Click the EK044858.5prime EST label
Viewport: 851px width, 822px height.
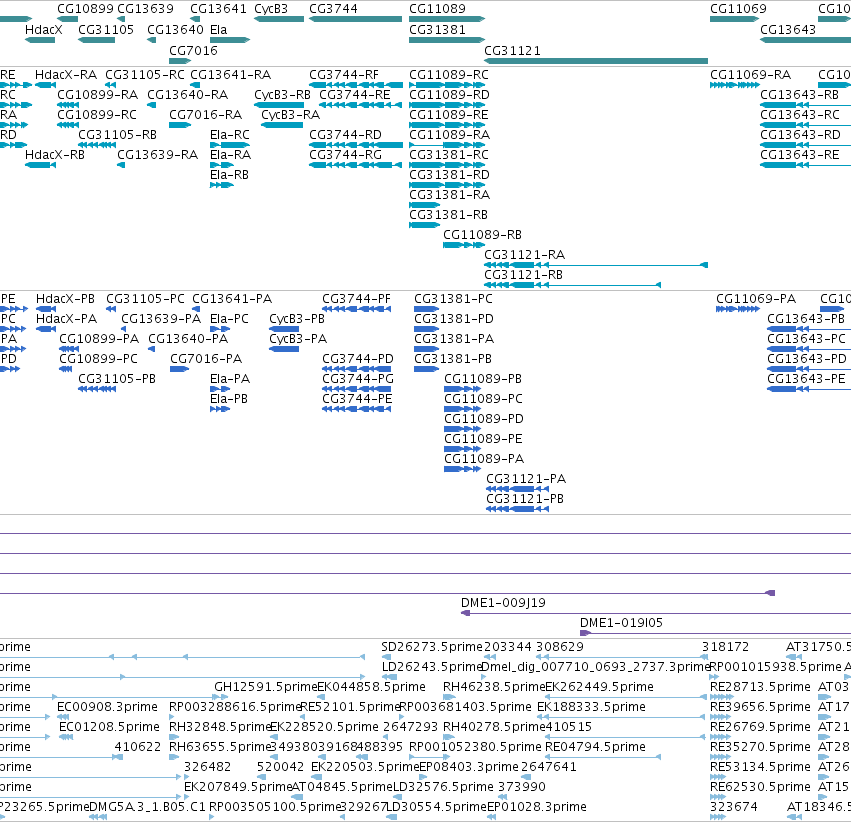coord(371,687)
